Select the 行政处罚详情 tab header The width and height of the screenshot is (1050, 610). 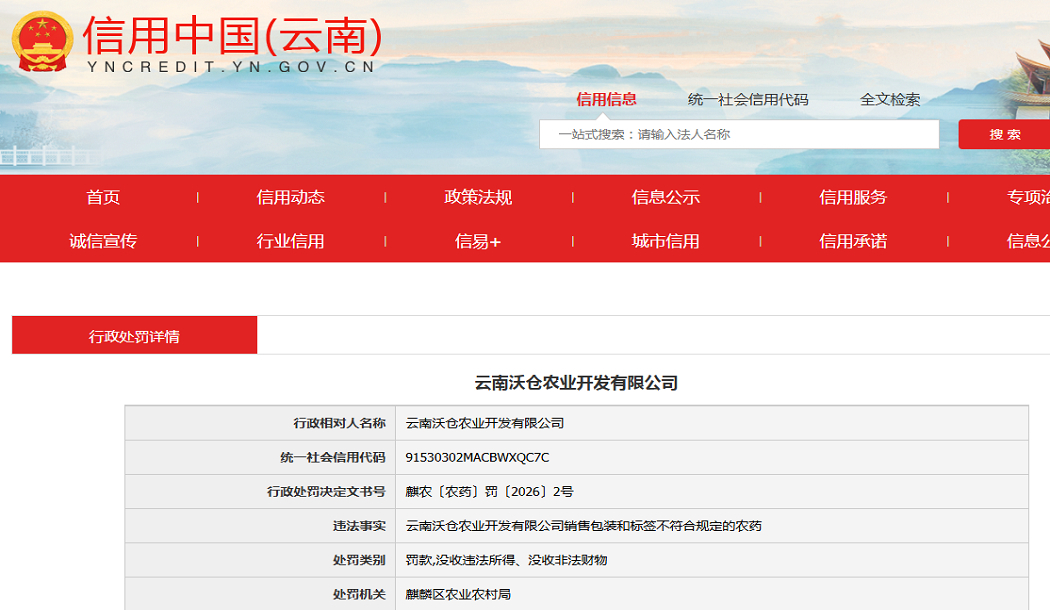(x=135, y=335)
